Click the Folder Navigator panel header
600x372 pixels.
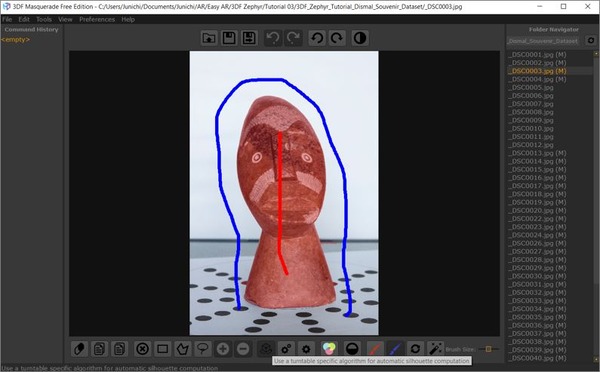[553, 29]
